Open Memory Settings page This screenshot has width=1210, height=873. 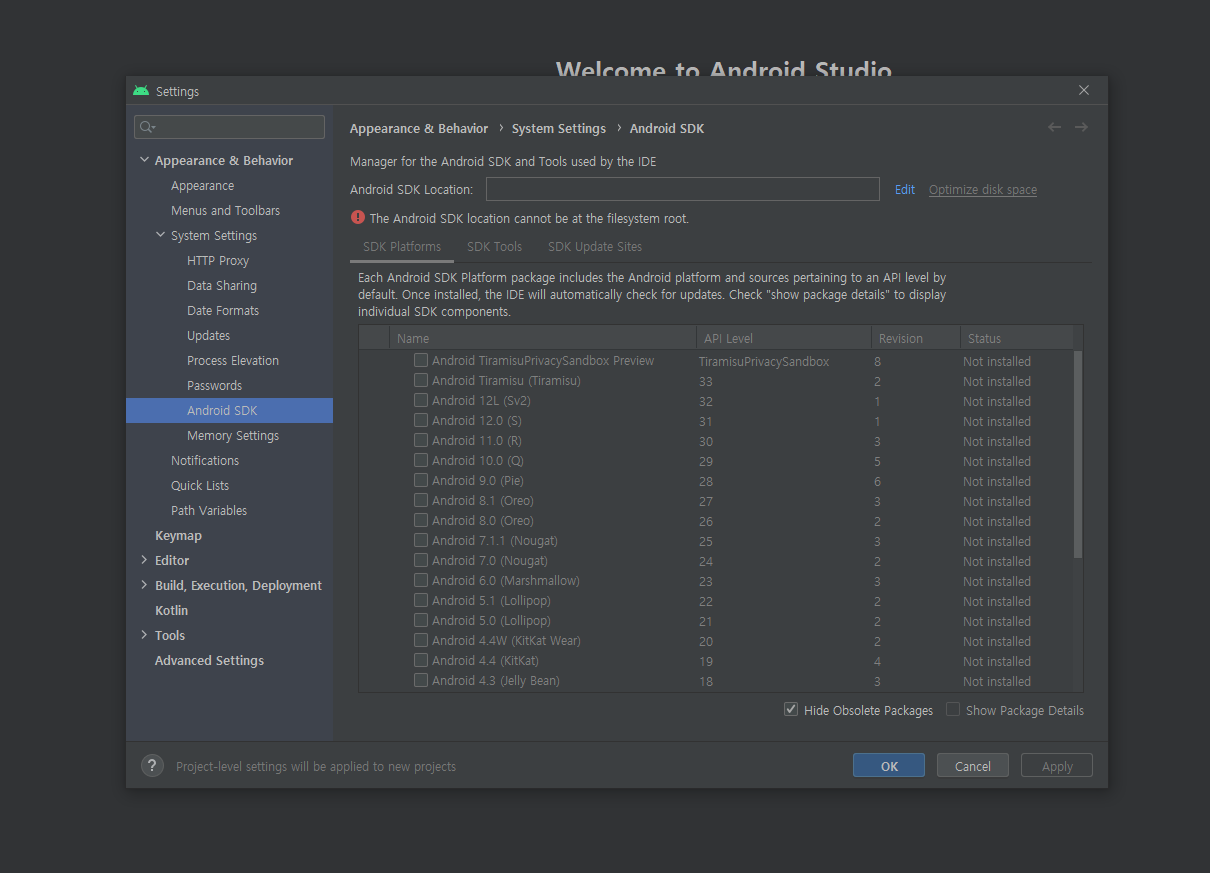click(x=233, y=435)
